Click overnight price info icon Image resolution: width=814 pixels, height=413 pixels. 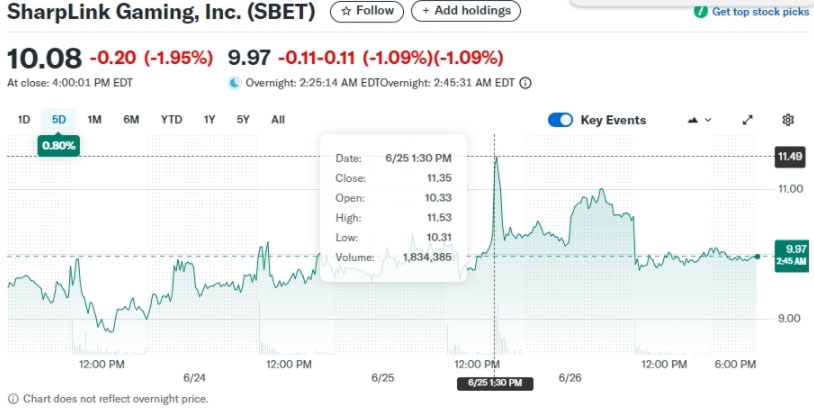525,83
